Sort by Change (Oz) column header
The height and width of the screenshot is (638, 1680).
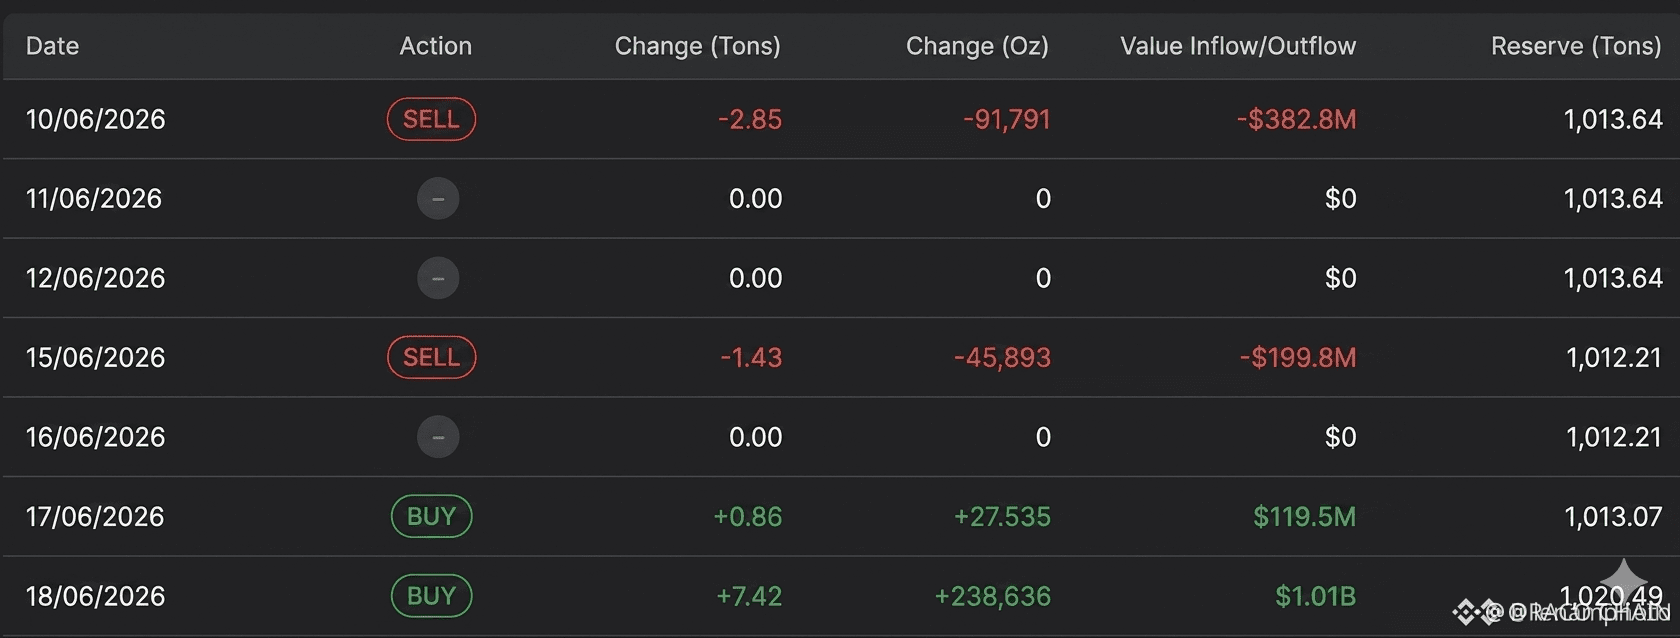point(977,46)
